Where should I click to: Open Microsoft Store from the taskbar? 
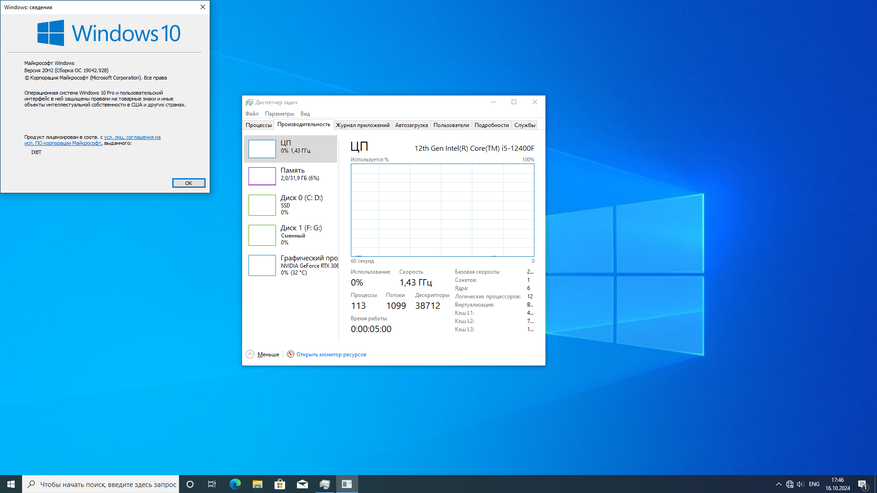(280, 484)
